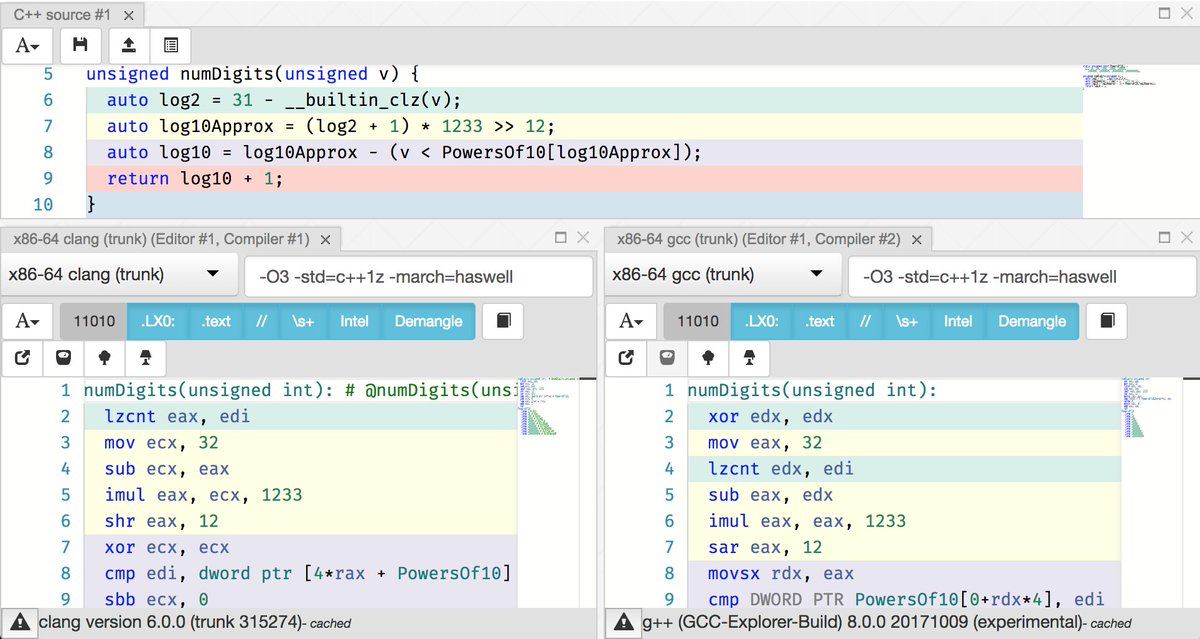The height and width of the screenshot is (639, 1200).
Task: Toggle the .text directive filter in the clang pane
Action: click(216, 321)
